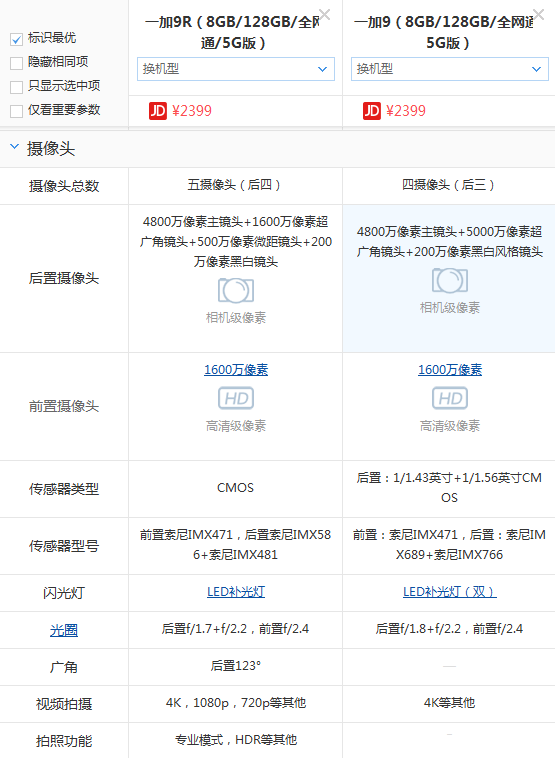Screen dimensions: 555x758
Task: Click the 4K等其他 video value
Action: tap(450, 703)
